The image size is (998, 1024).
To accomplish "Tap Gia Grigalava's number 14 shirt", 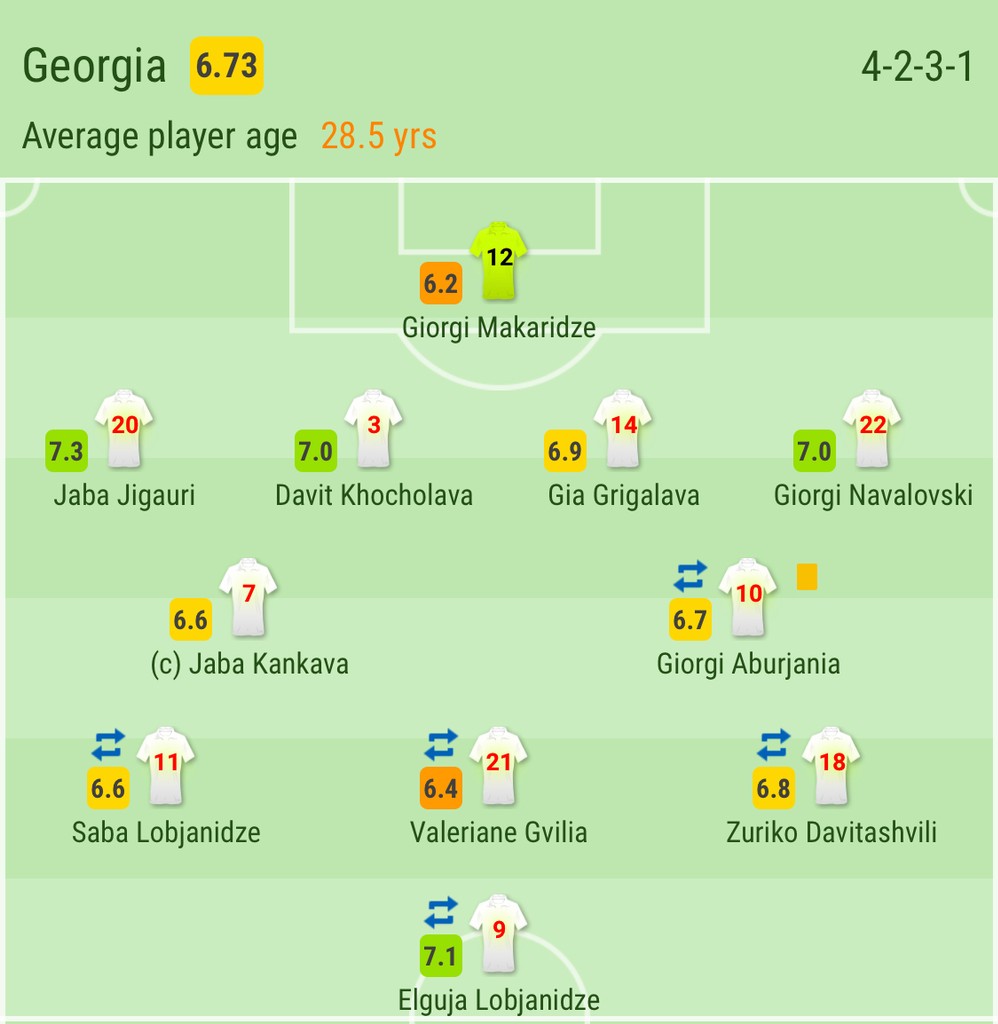I will pos(623,429).
